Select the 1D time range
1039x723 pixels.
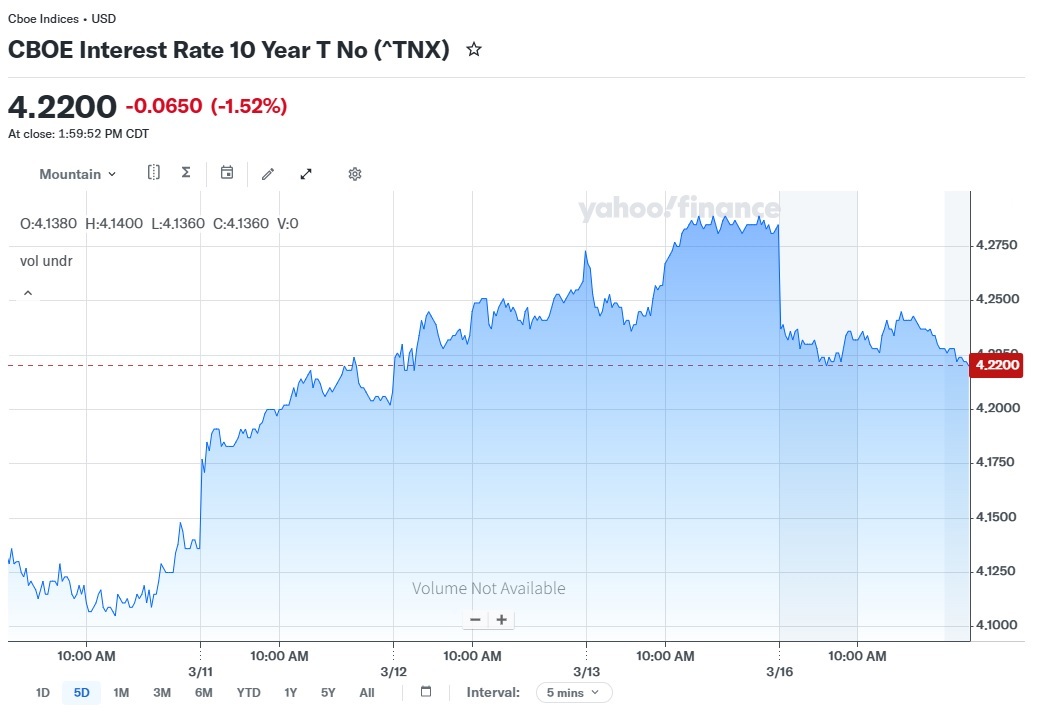tap(43, 692)
